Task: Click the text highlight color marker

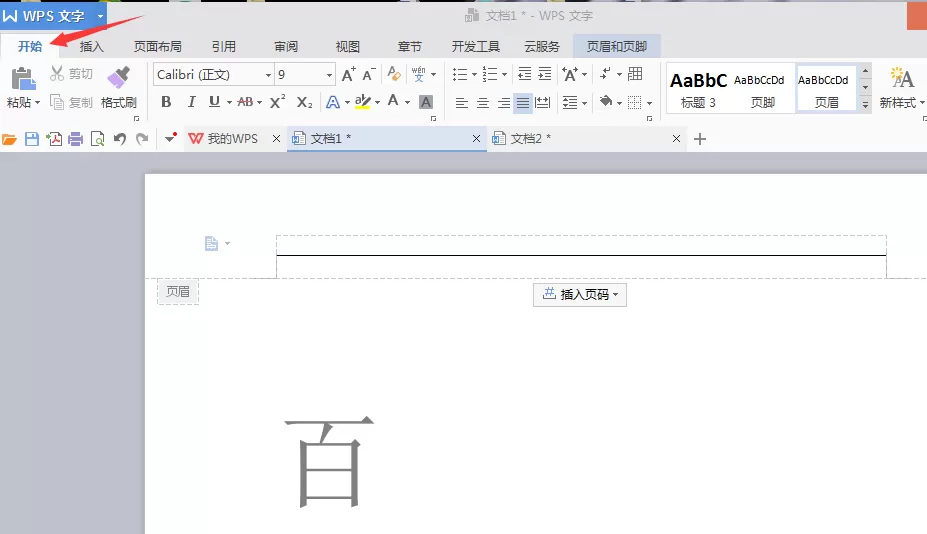Action: (x=363, y=102)
